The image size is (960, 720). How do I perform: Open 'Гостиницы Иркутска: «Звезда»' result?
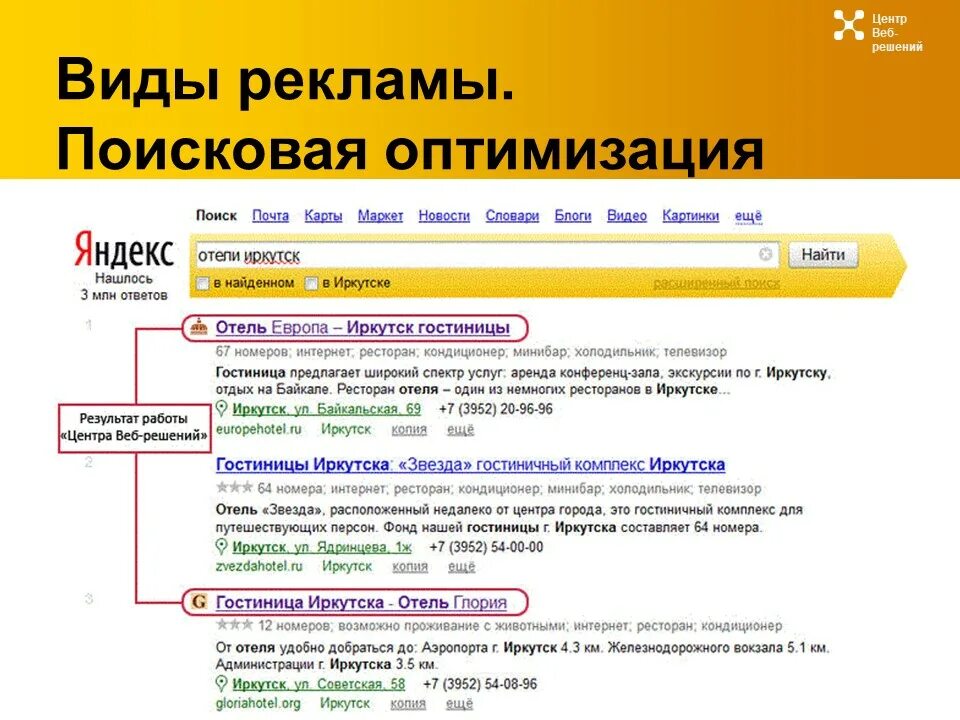[470, 465]
